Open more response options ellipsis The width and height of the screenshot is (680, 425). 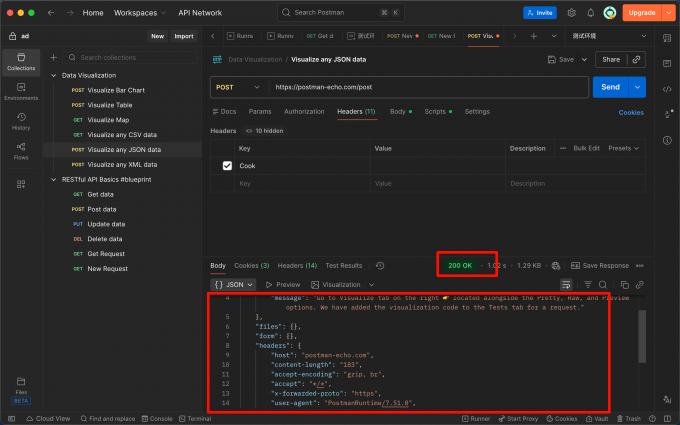(640, 265)
